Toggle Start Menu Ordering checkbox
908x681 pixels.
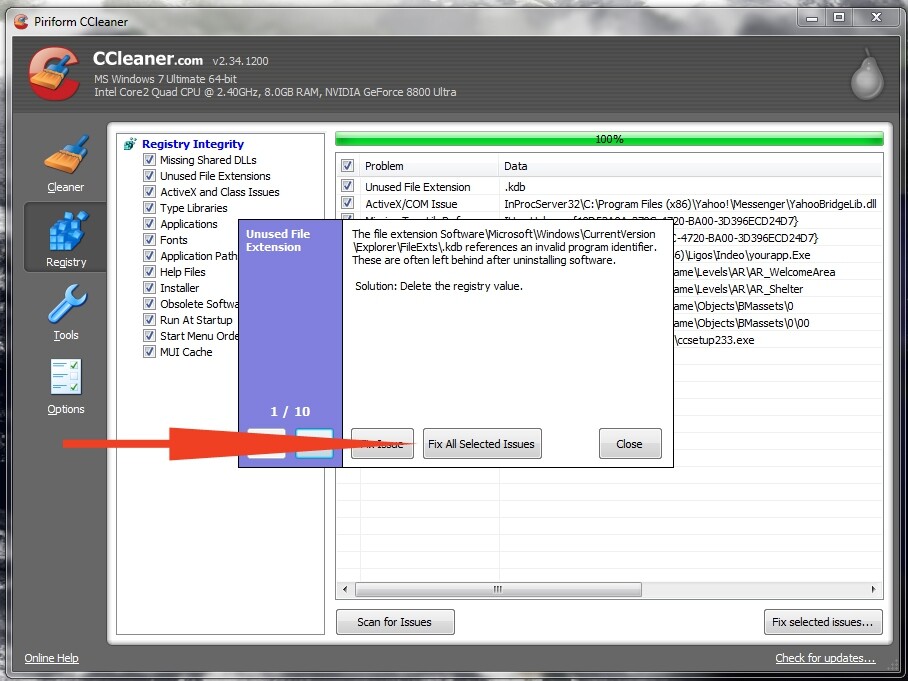[149, 336]
